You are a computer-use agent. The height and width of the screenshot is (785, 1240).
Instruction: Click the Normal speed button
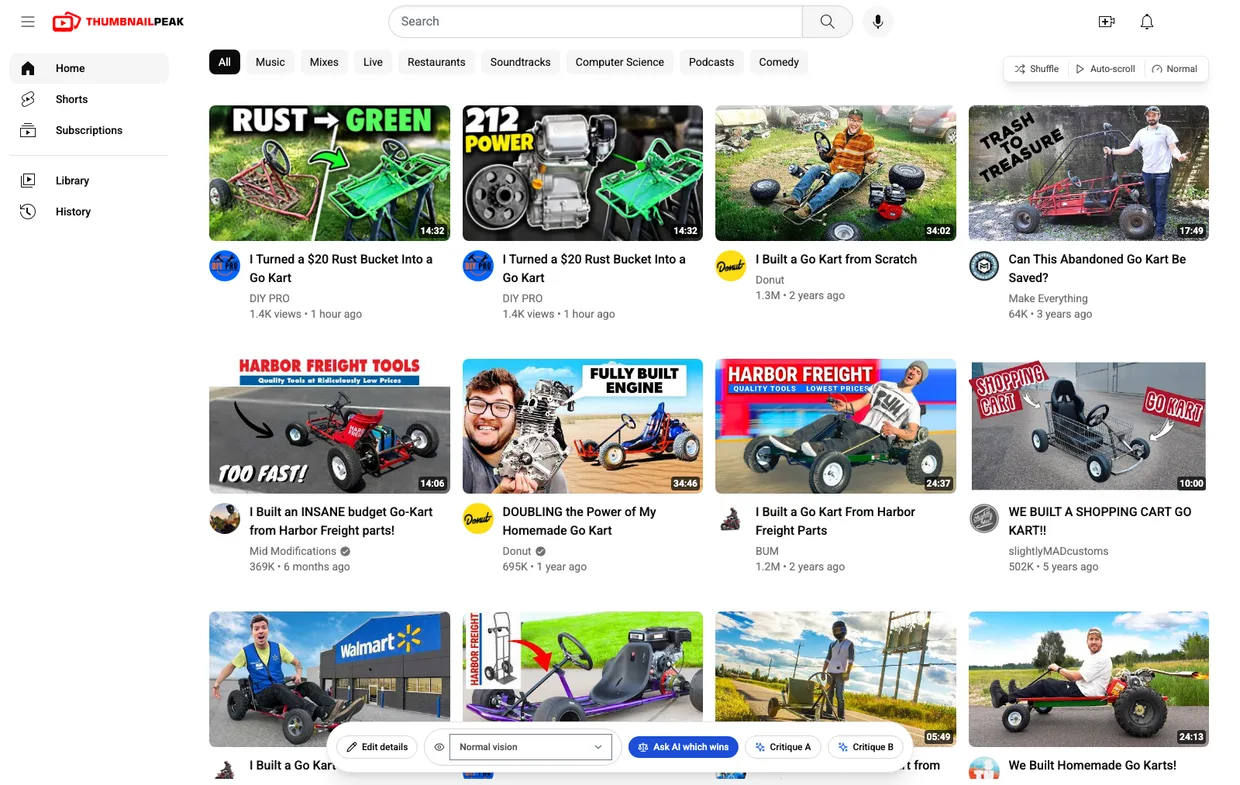tap(1174, 69)
